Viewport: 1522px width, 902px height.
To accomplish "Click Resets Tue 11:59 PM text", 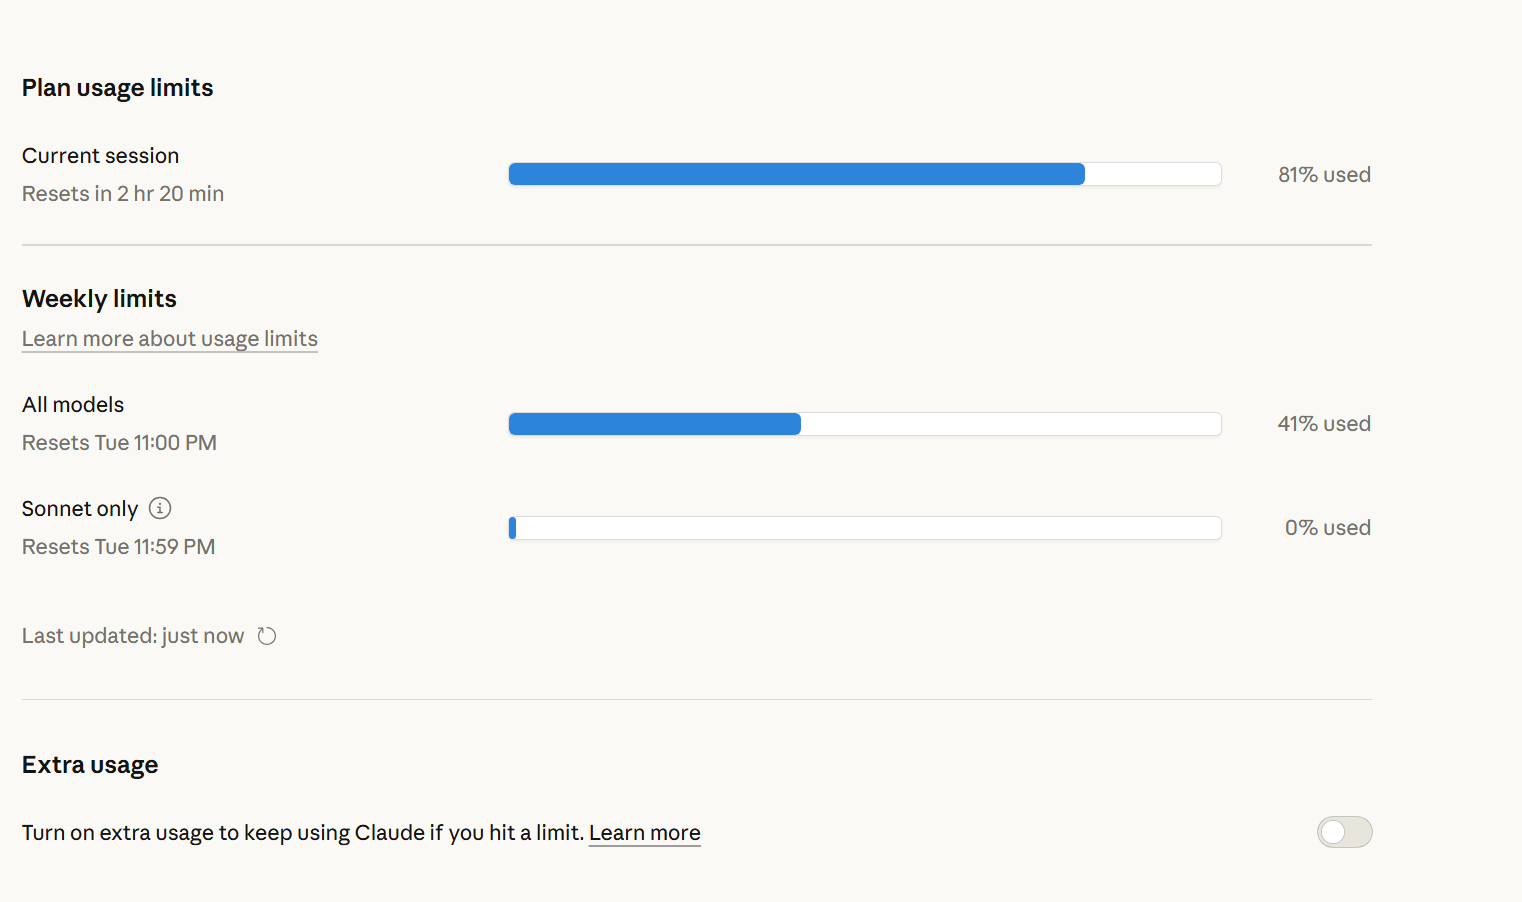I will (119, 547).
